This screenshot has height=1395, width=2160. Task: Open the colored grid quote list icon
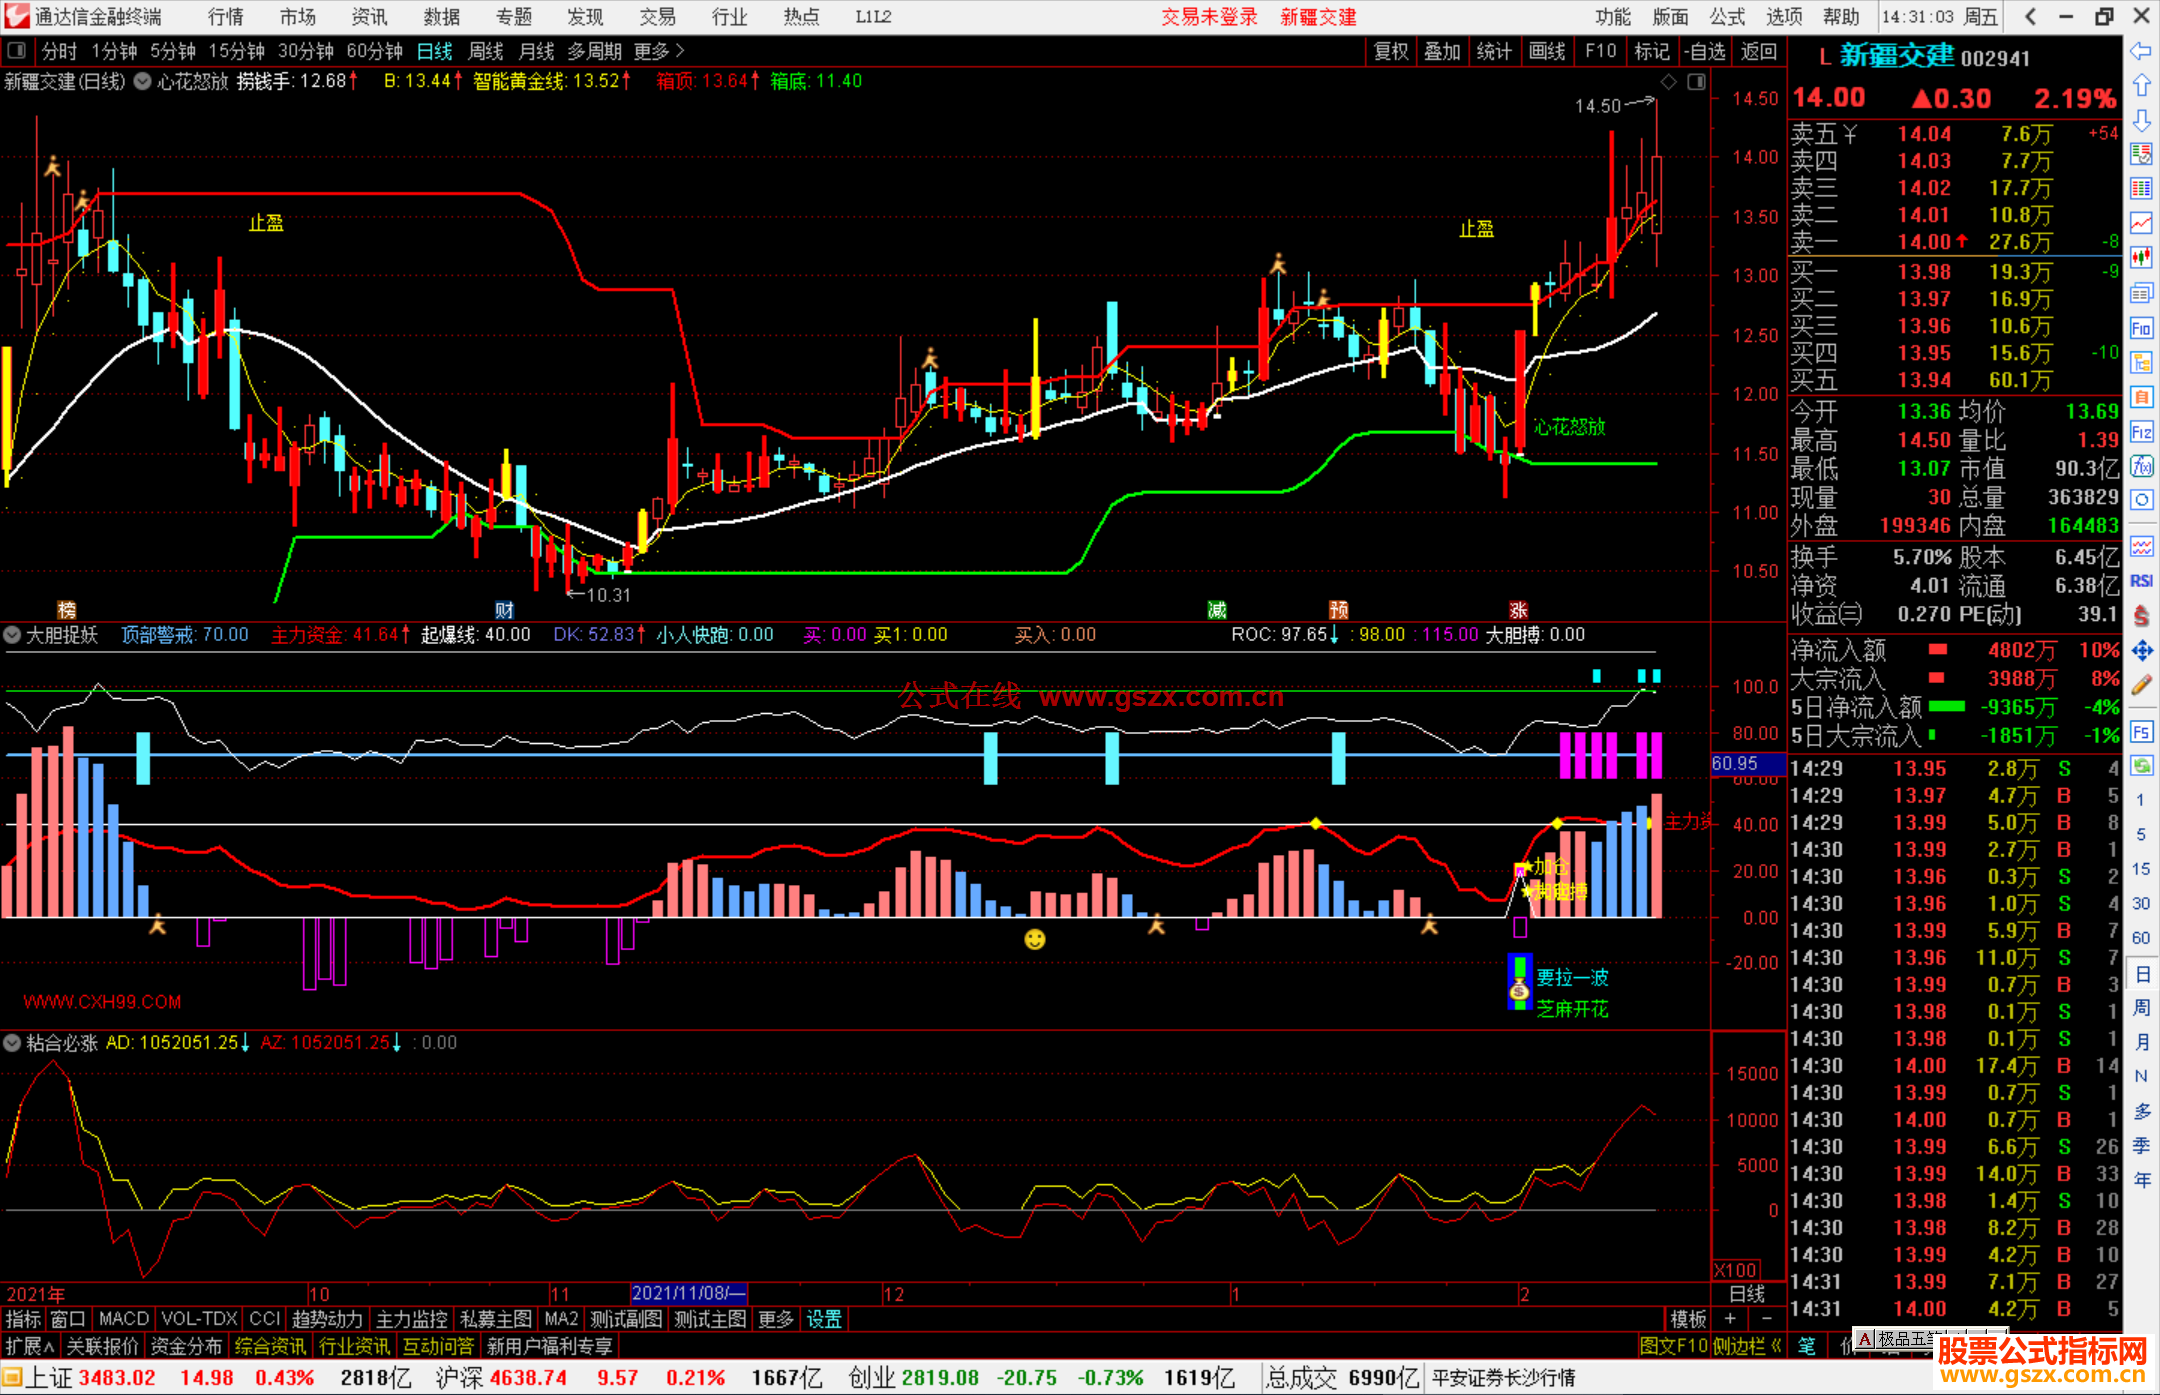coord(2141,189)
